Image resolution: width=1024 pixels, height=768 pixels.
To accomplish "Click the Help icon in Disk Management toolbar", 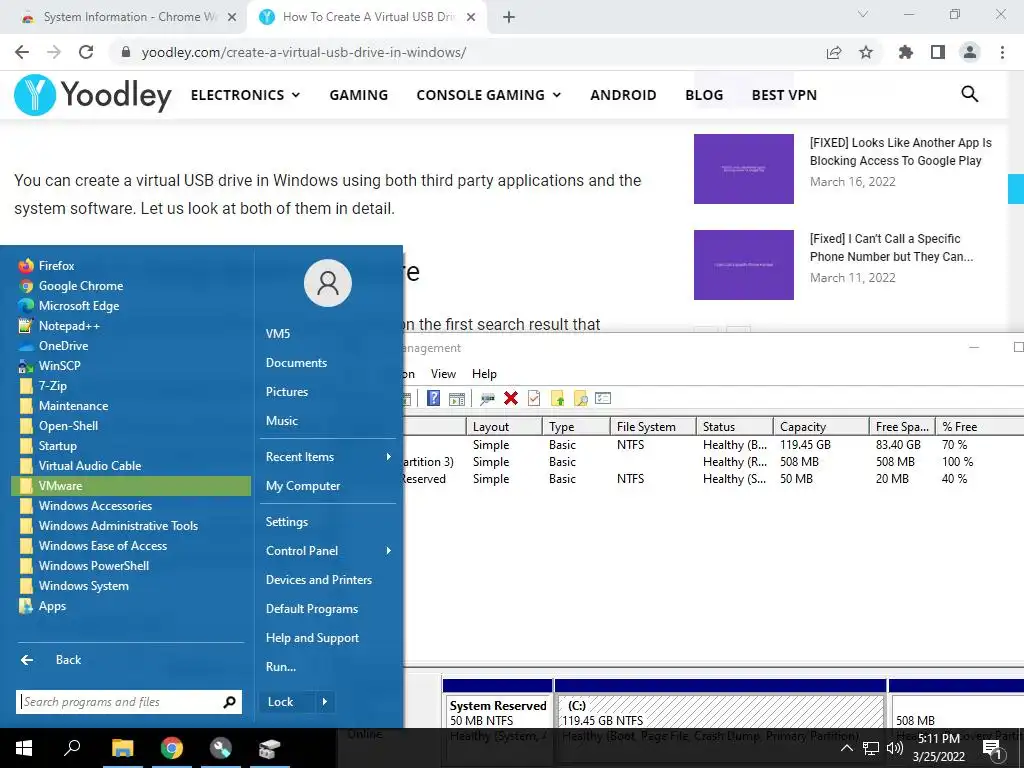I will [x=433, y=398].
